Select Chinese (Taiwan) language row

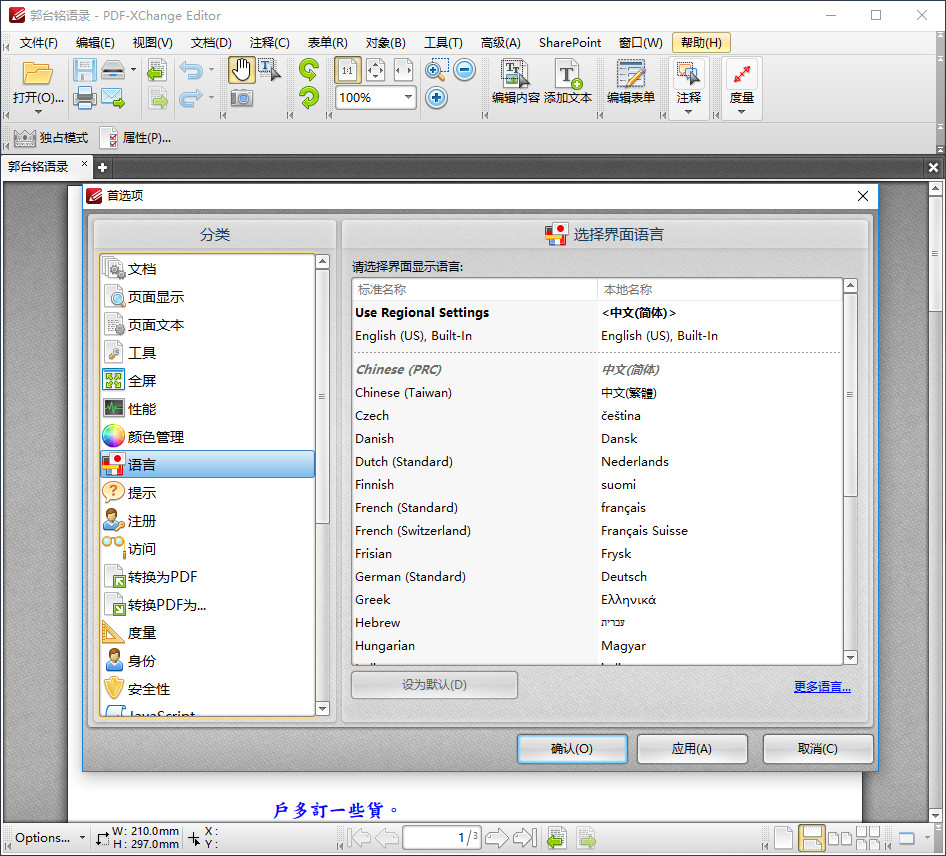[x=597, y=393]
